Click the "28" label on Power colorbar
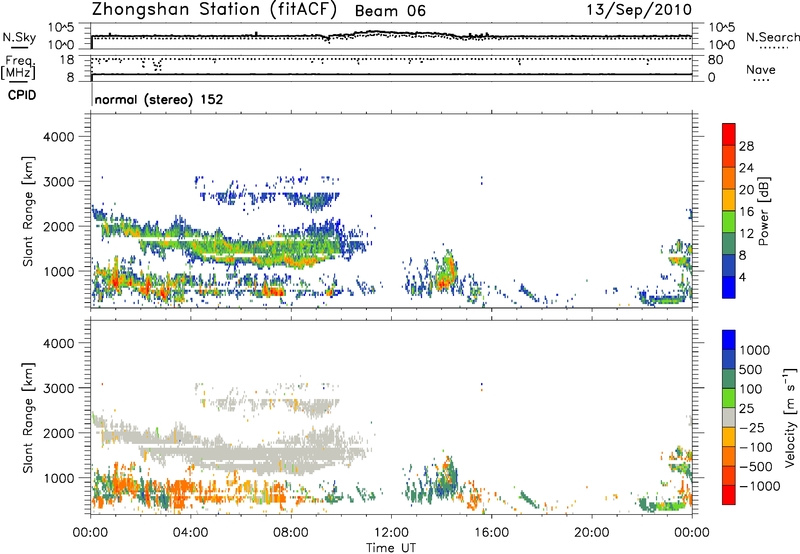This screenshot has width=800, height=554. (x=746, y=146)
